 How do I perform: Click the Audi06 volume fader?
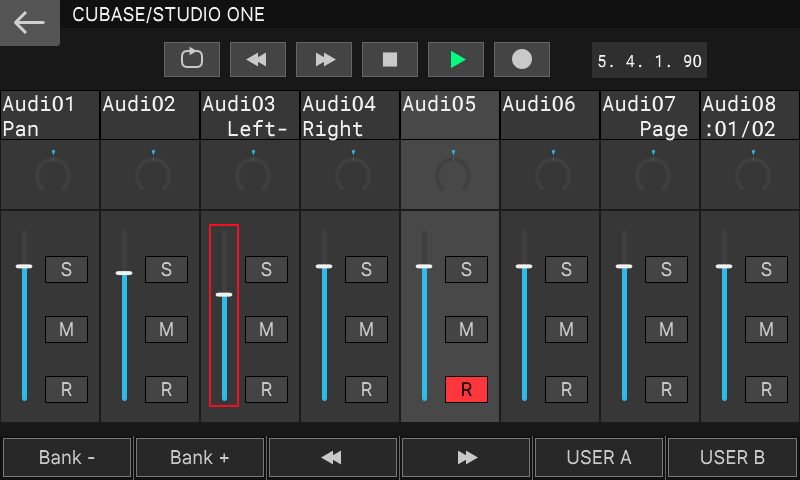coord(524,315)
